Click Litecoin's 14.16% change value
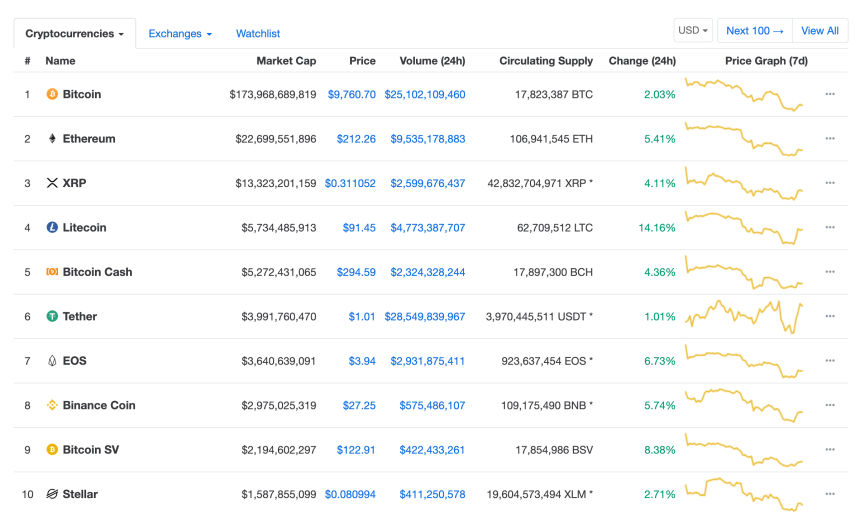 tap(657, 228)
